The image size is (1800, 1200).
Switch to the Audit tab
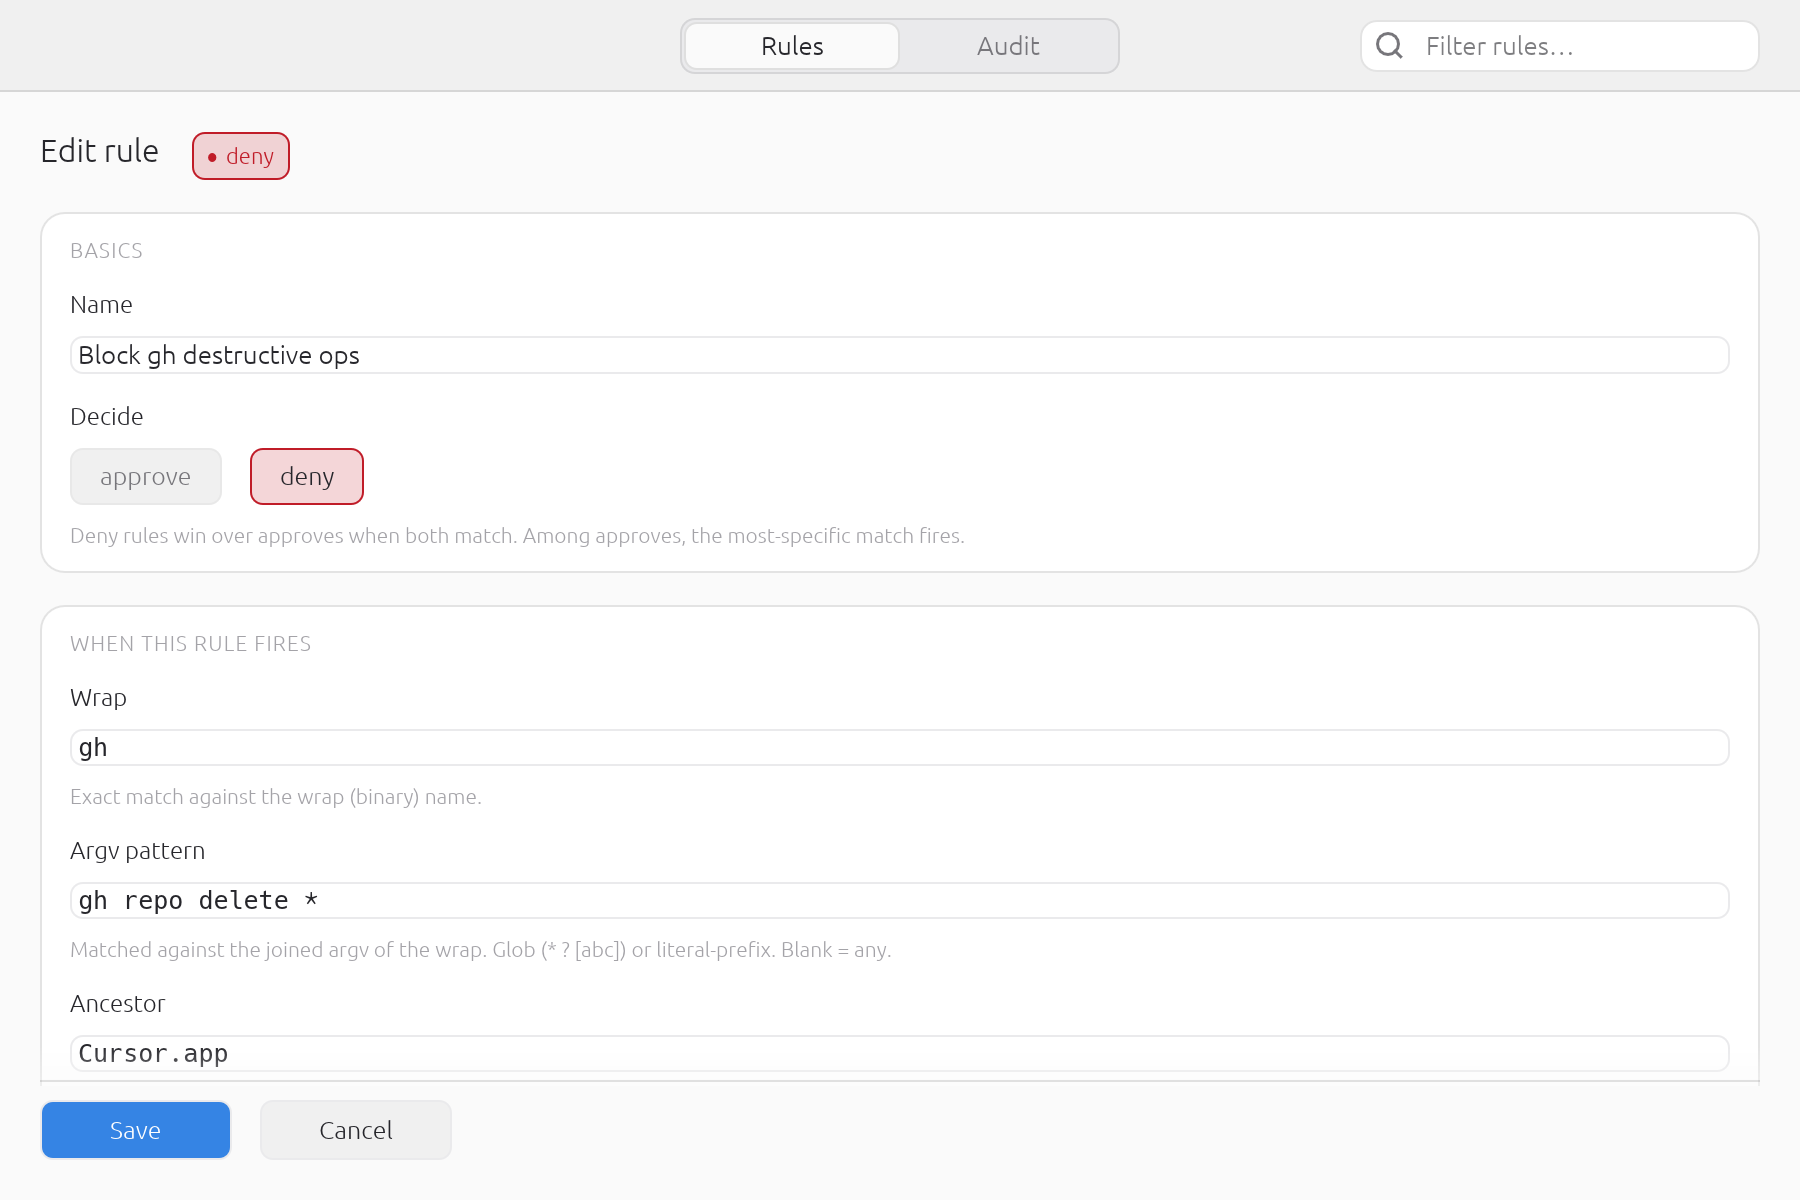[1008, 46]
